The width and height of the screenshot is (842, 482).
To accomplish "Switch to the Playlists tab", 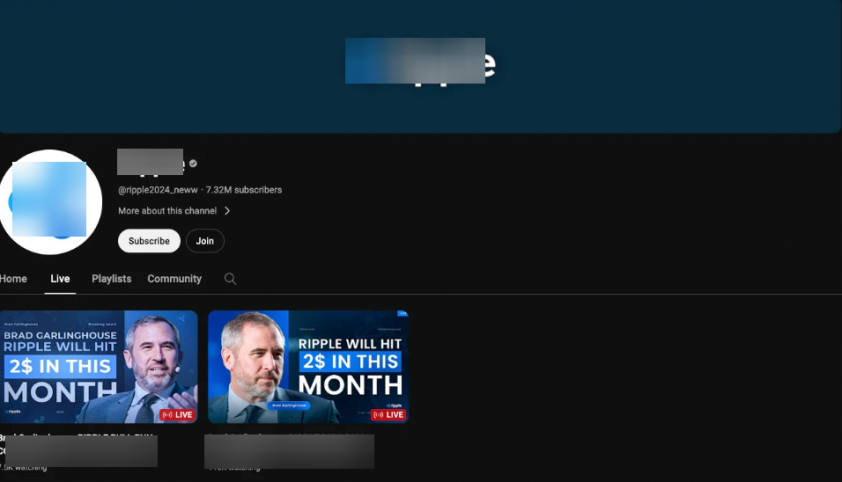I will 111,279.
